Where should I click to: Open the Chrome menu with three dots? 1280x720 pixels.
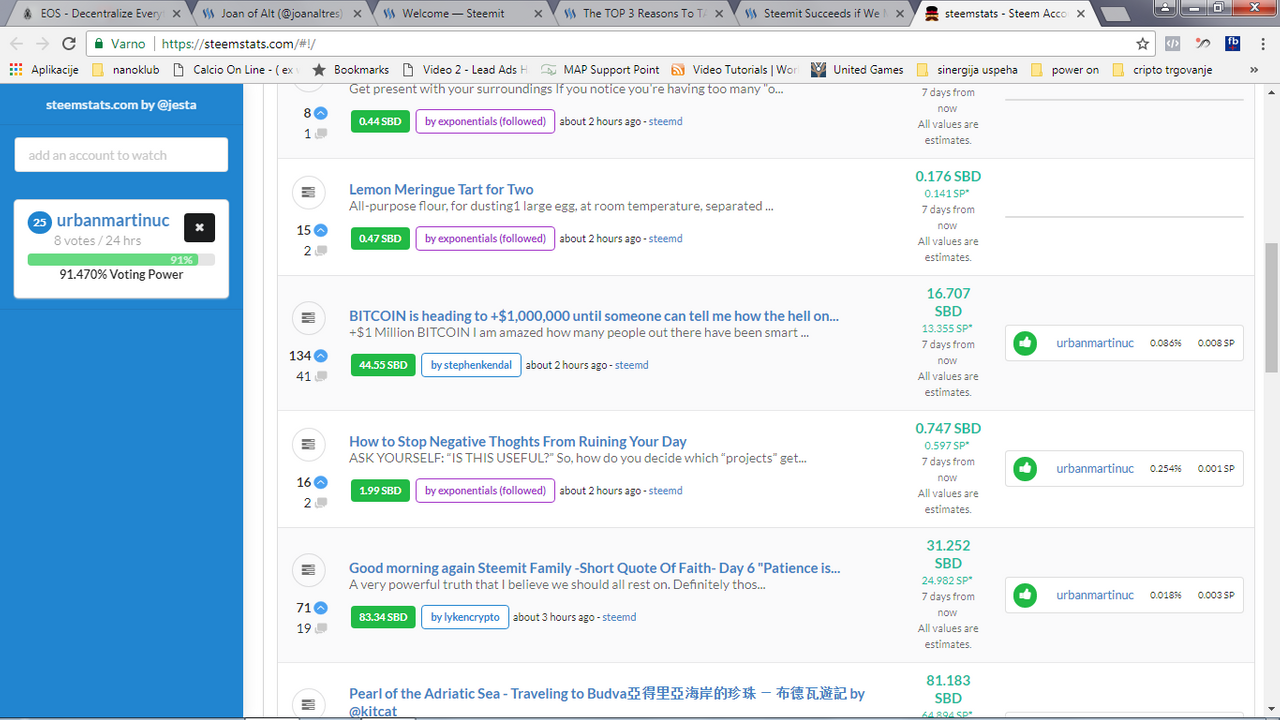(1263, 44)
